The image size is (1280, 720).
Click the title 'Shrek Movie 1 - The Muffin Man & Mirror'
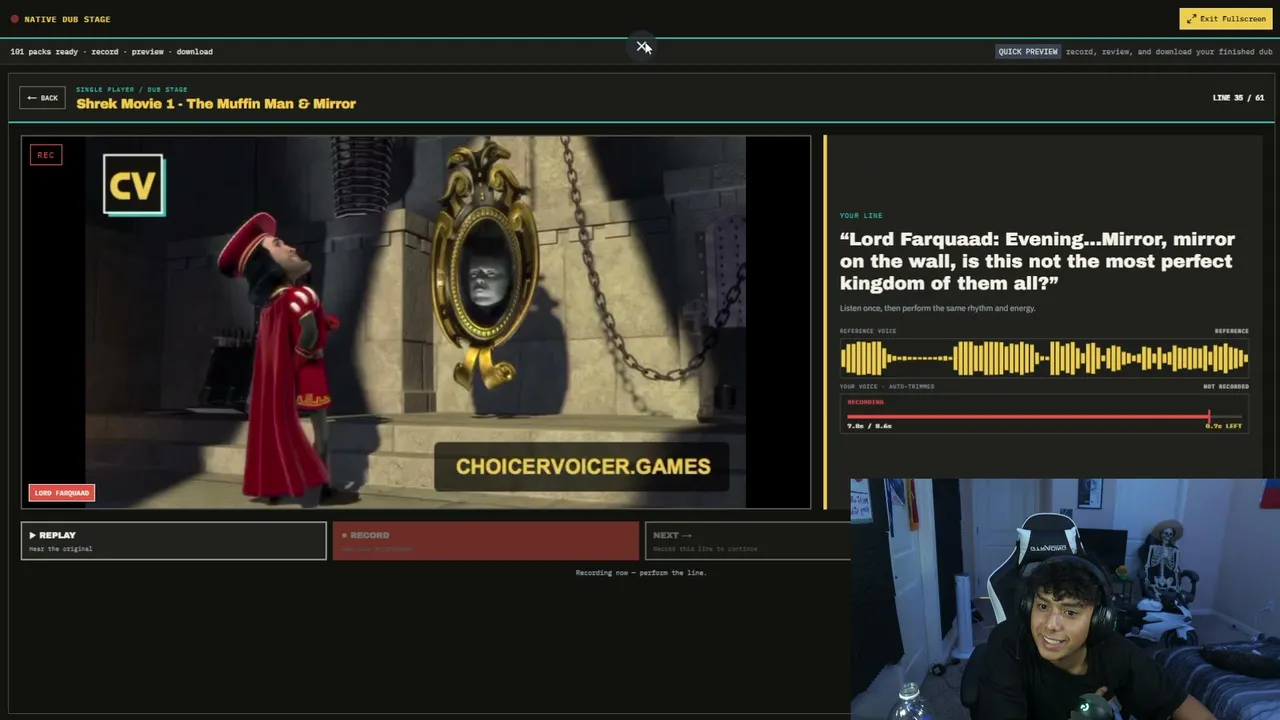[216, 103]
